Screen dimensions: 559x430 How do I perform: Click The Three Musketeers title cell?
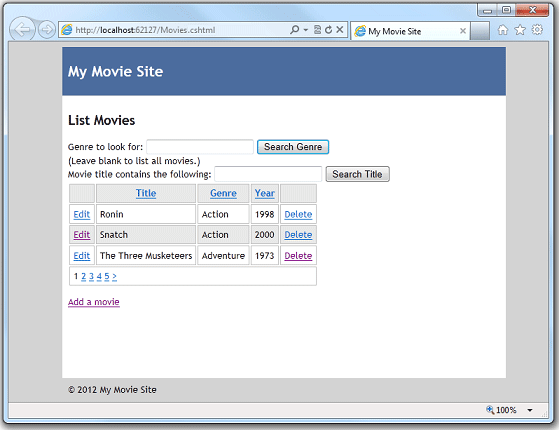click(x=146, y=256)
